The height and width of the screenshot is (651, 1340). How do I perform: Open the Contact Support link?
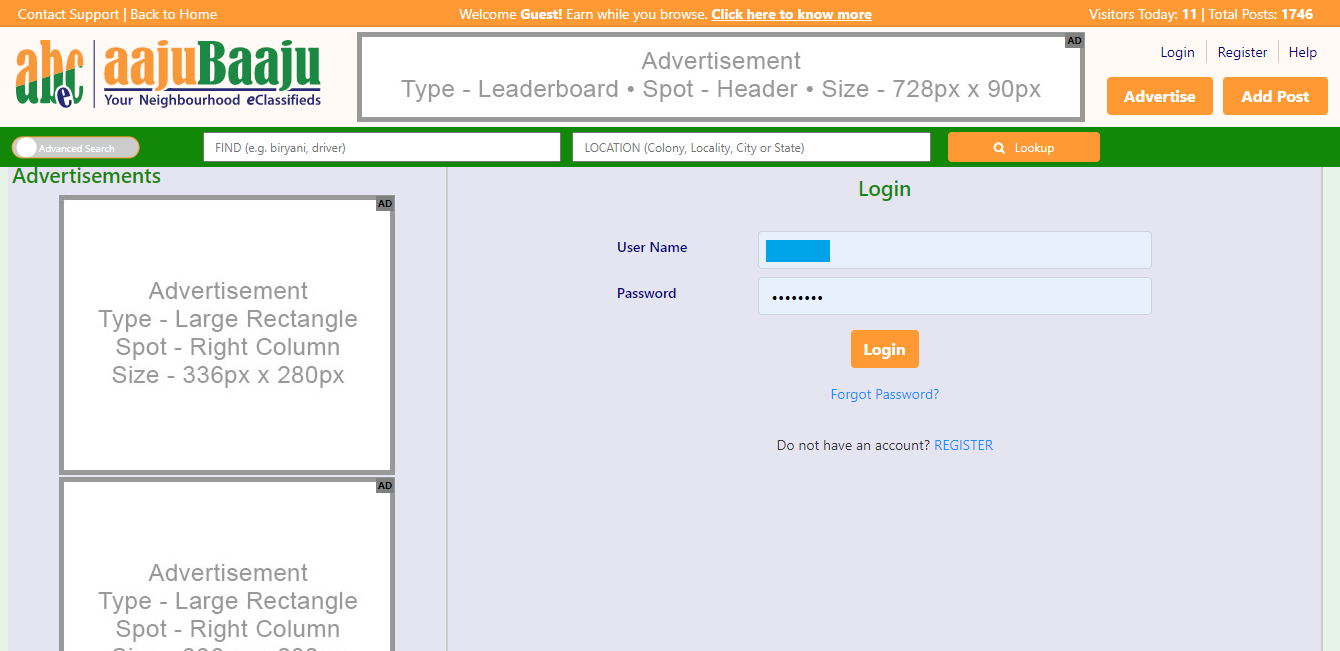[68, 14]
